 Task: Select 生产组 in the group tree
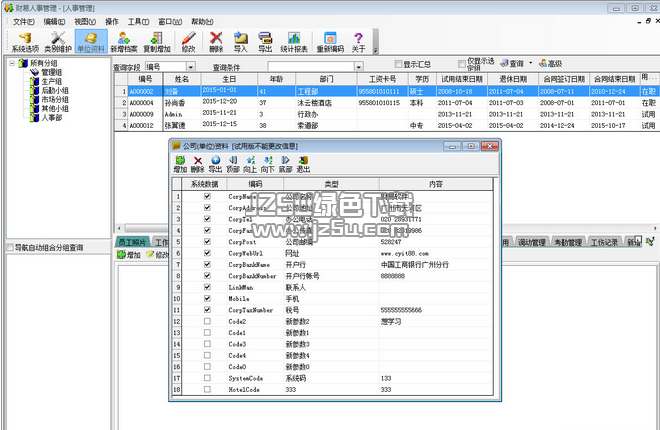[51, 81]
